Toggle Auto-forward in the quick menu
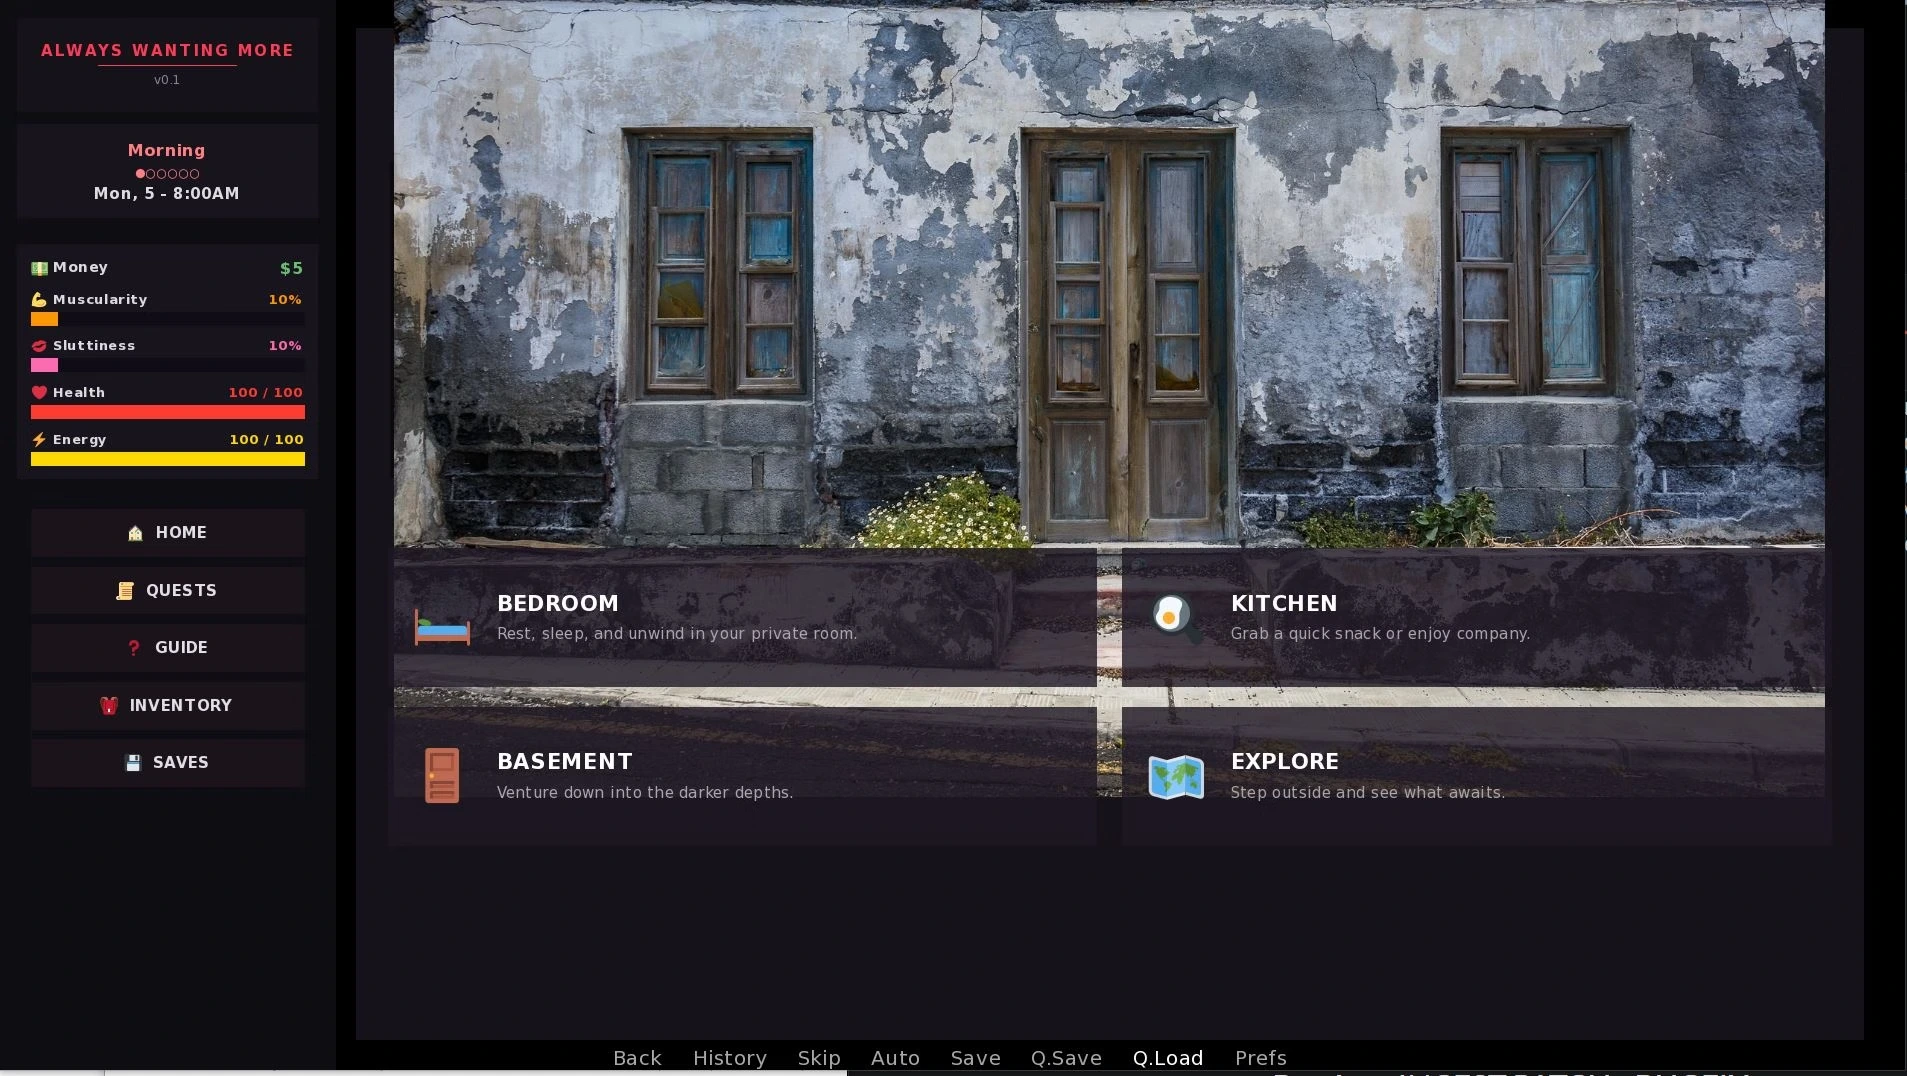1907x1076 pixels. 895,1058
